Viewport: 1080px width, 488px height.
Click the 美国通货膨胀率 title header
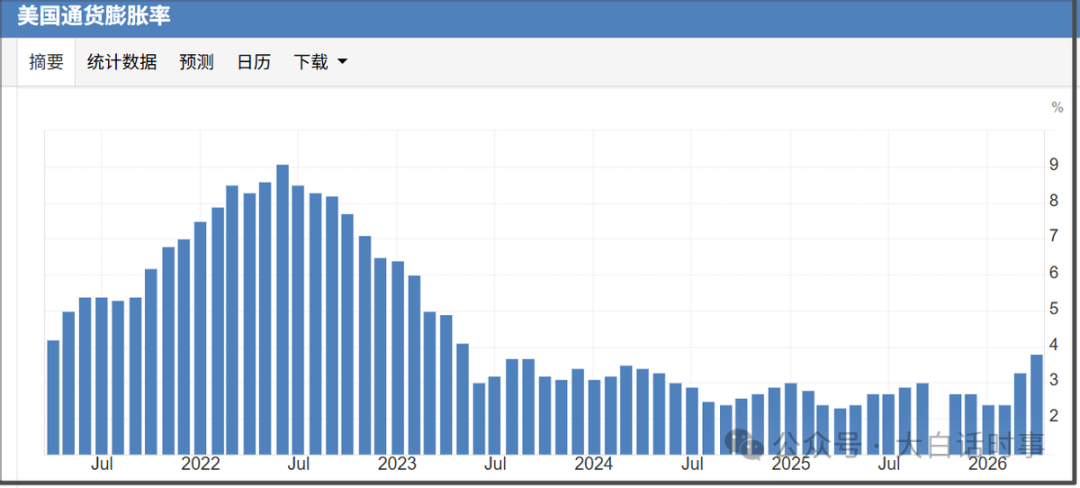pyautogui.click(x=94, y=16)
